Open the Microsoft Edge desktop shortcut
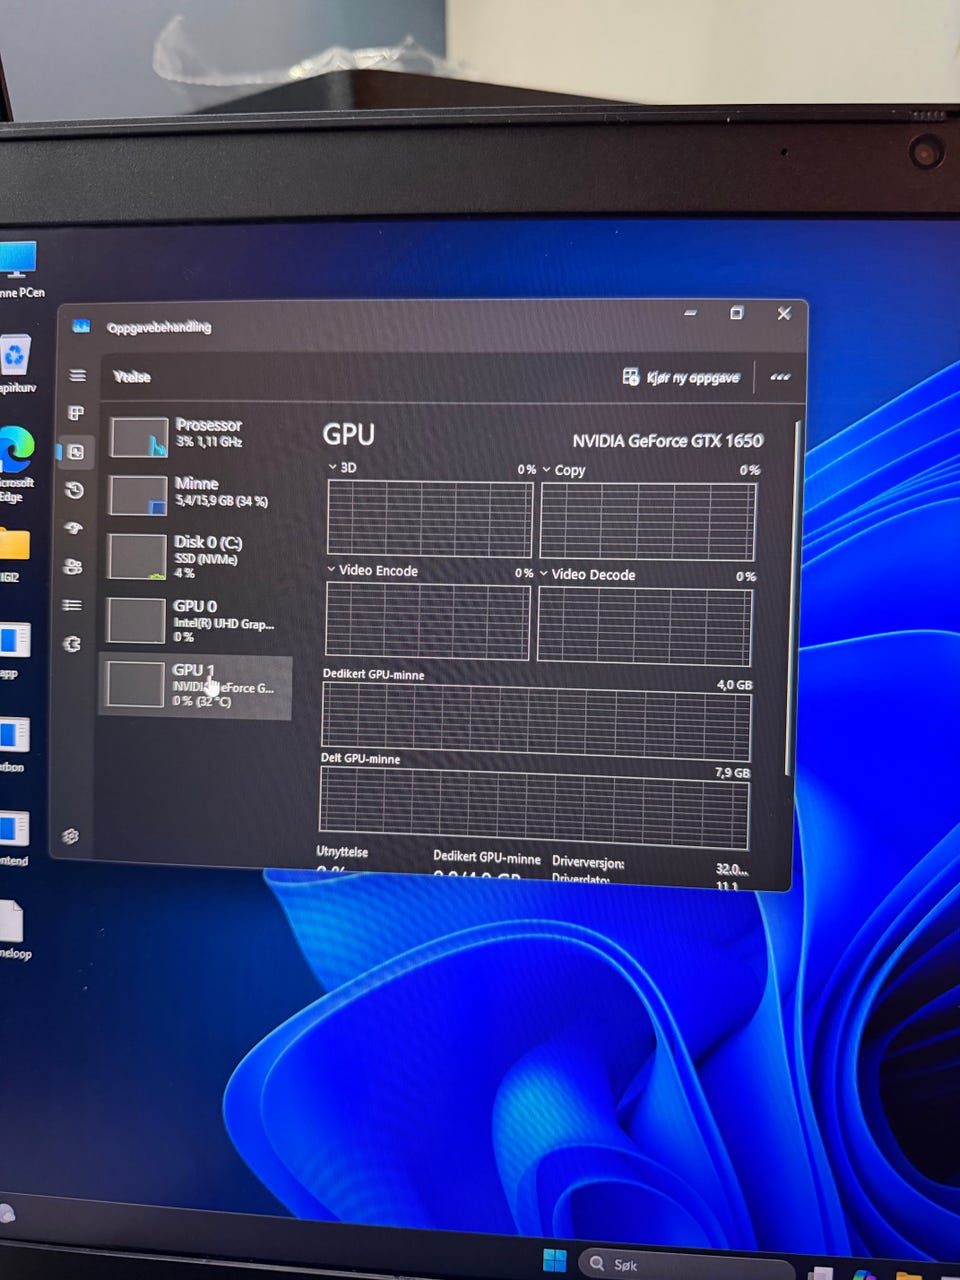960x1280 pixels. (16, 463)
